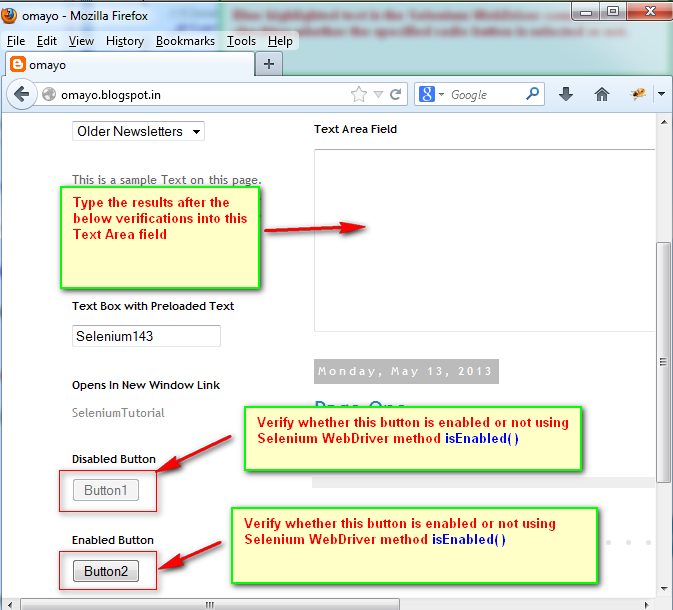Close the Firefox window
The height and width of the screenshot is (610, 673).
650,12
